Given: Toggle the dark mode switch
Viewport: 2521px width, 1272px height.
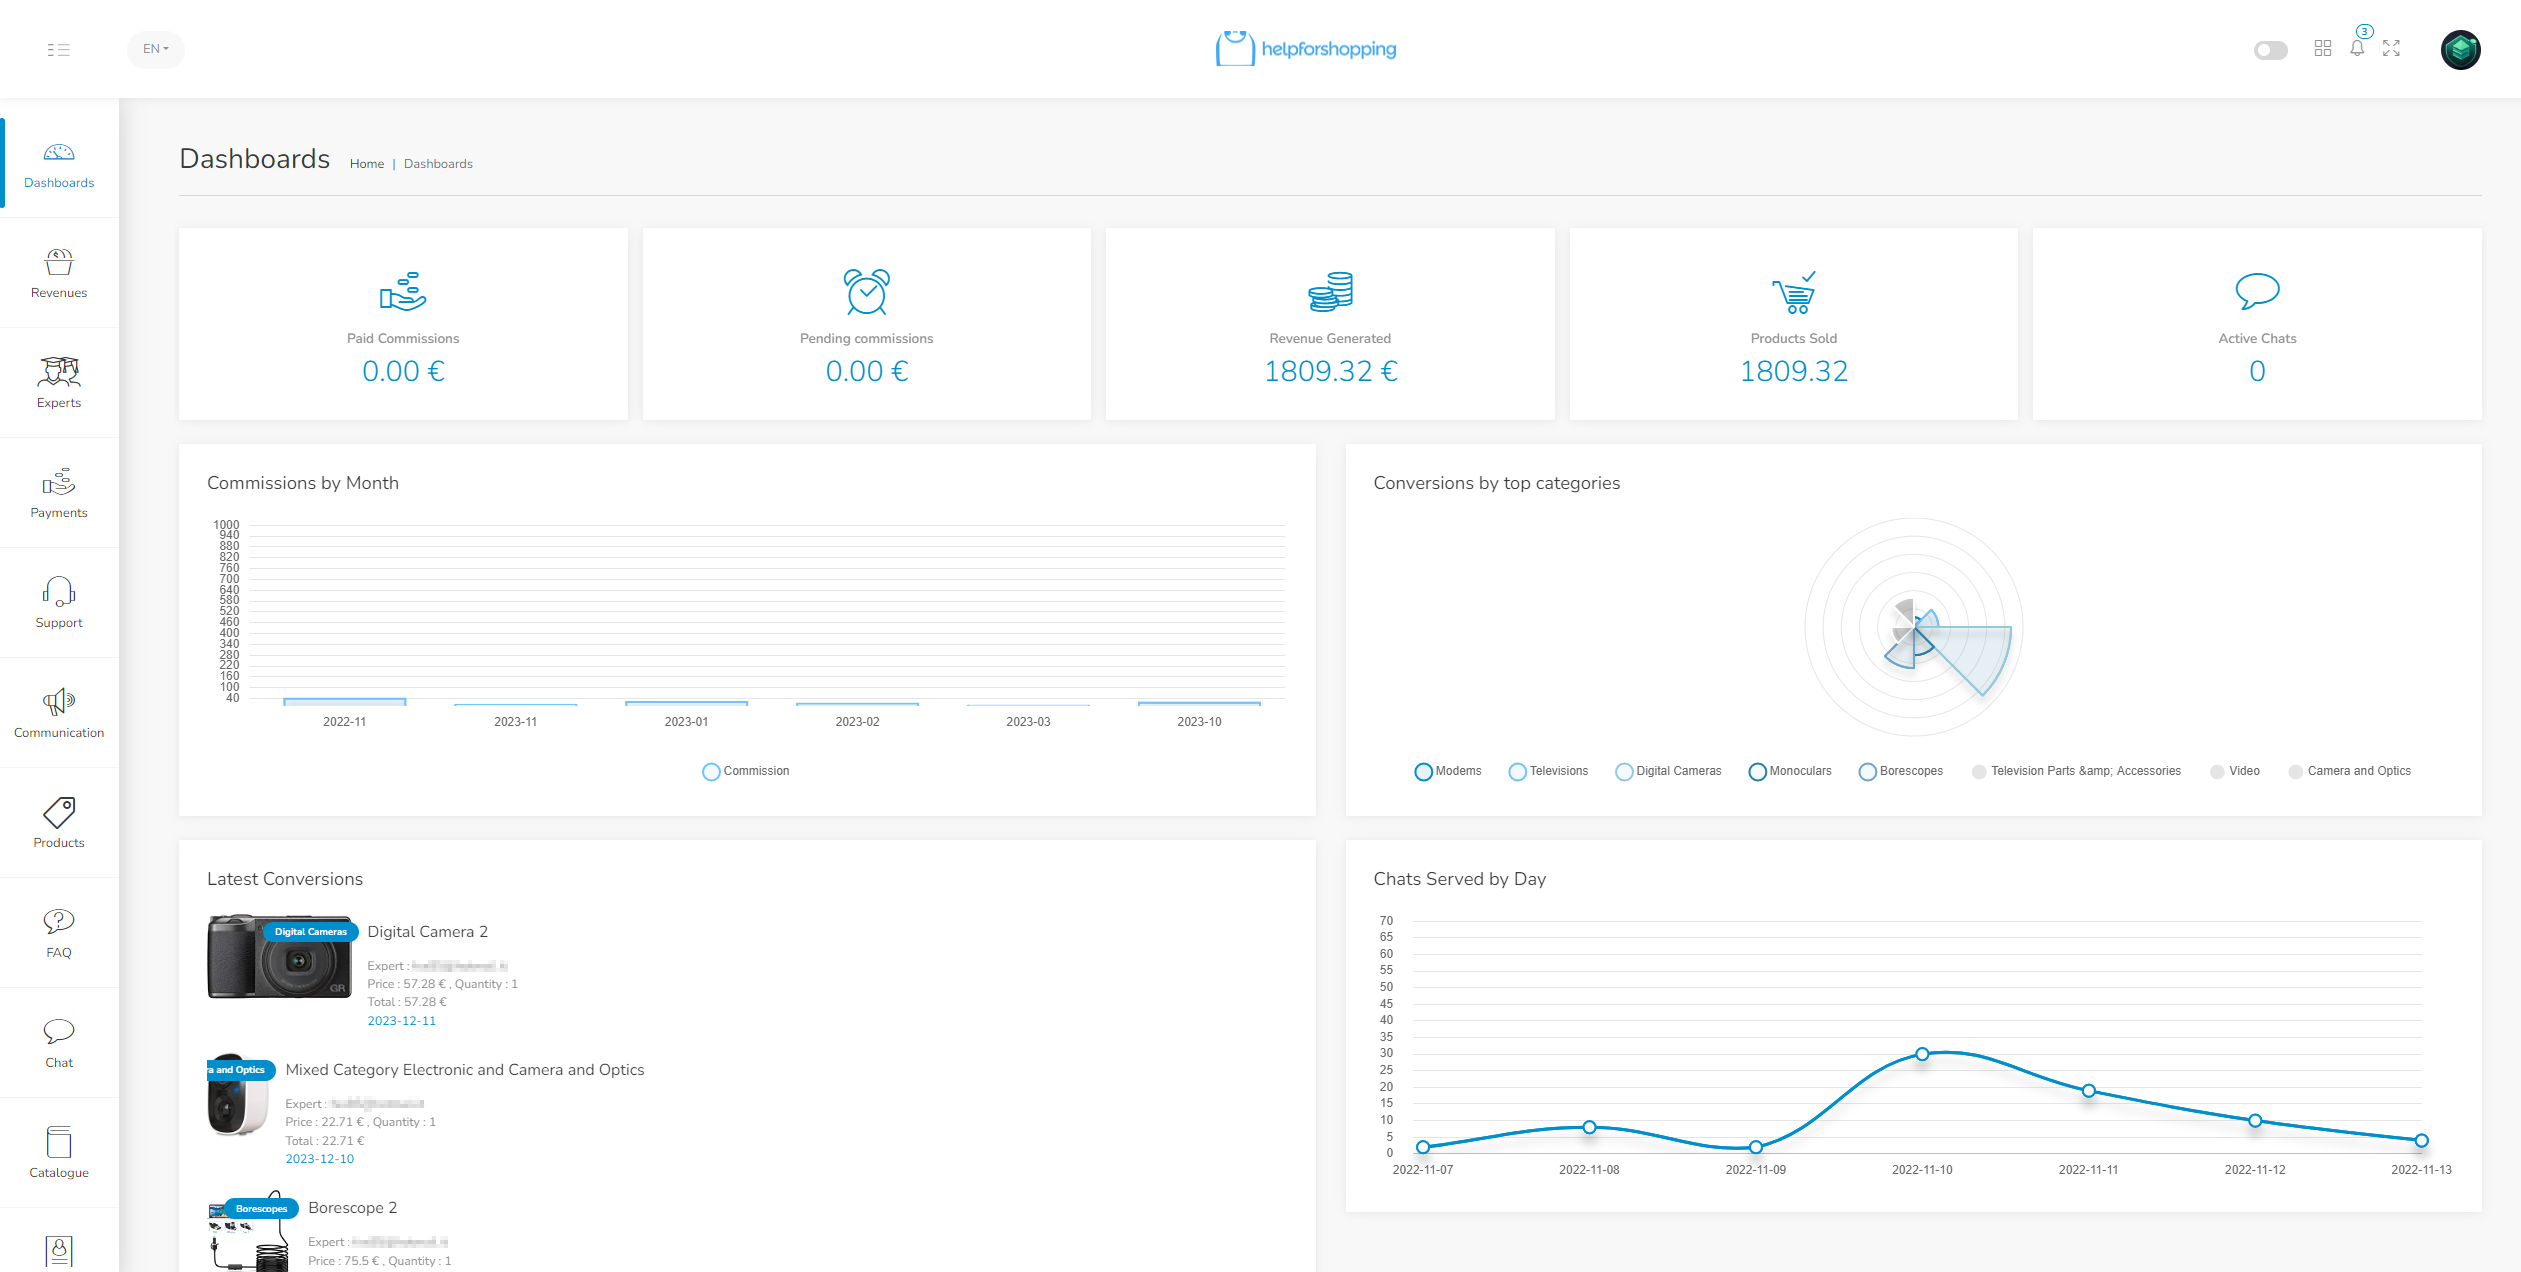Looking at the screenshot, I should (x=2270, y=50).
